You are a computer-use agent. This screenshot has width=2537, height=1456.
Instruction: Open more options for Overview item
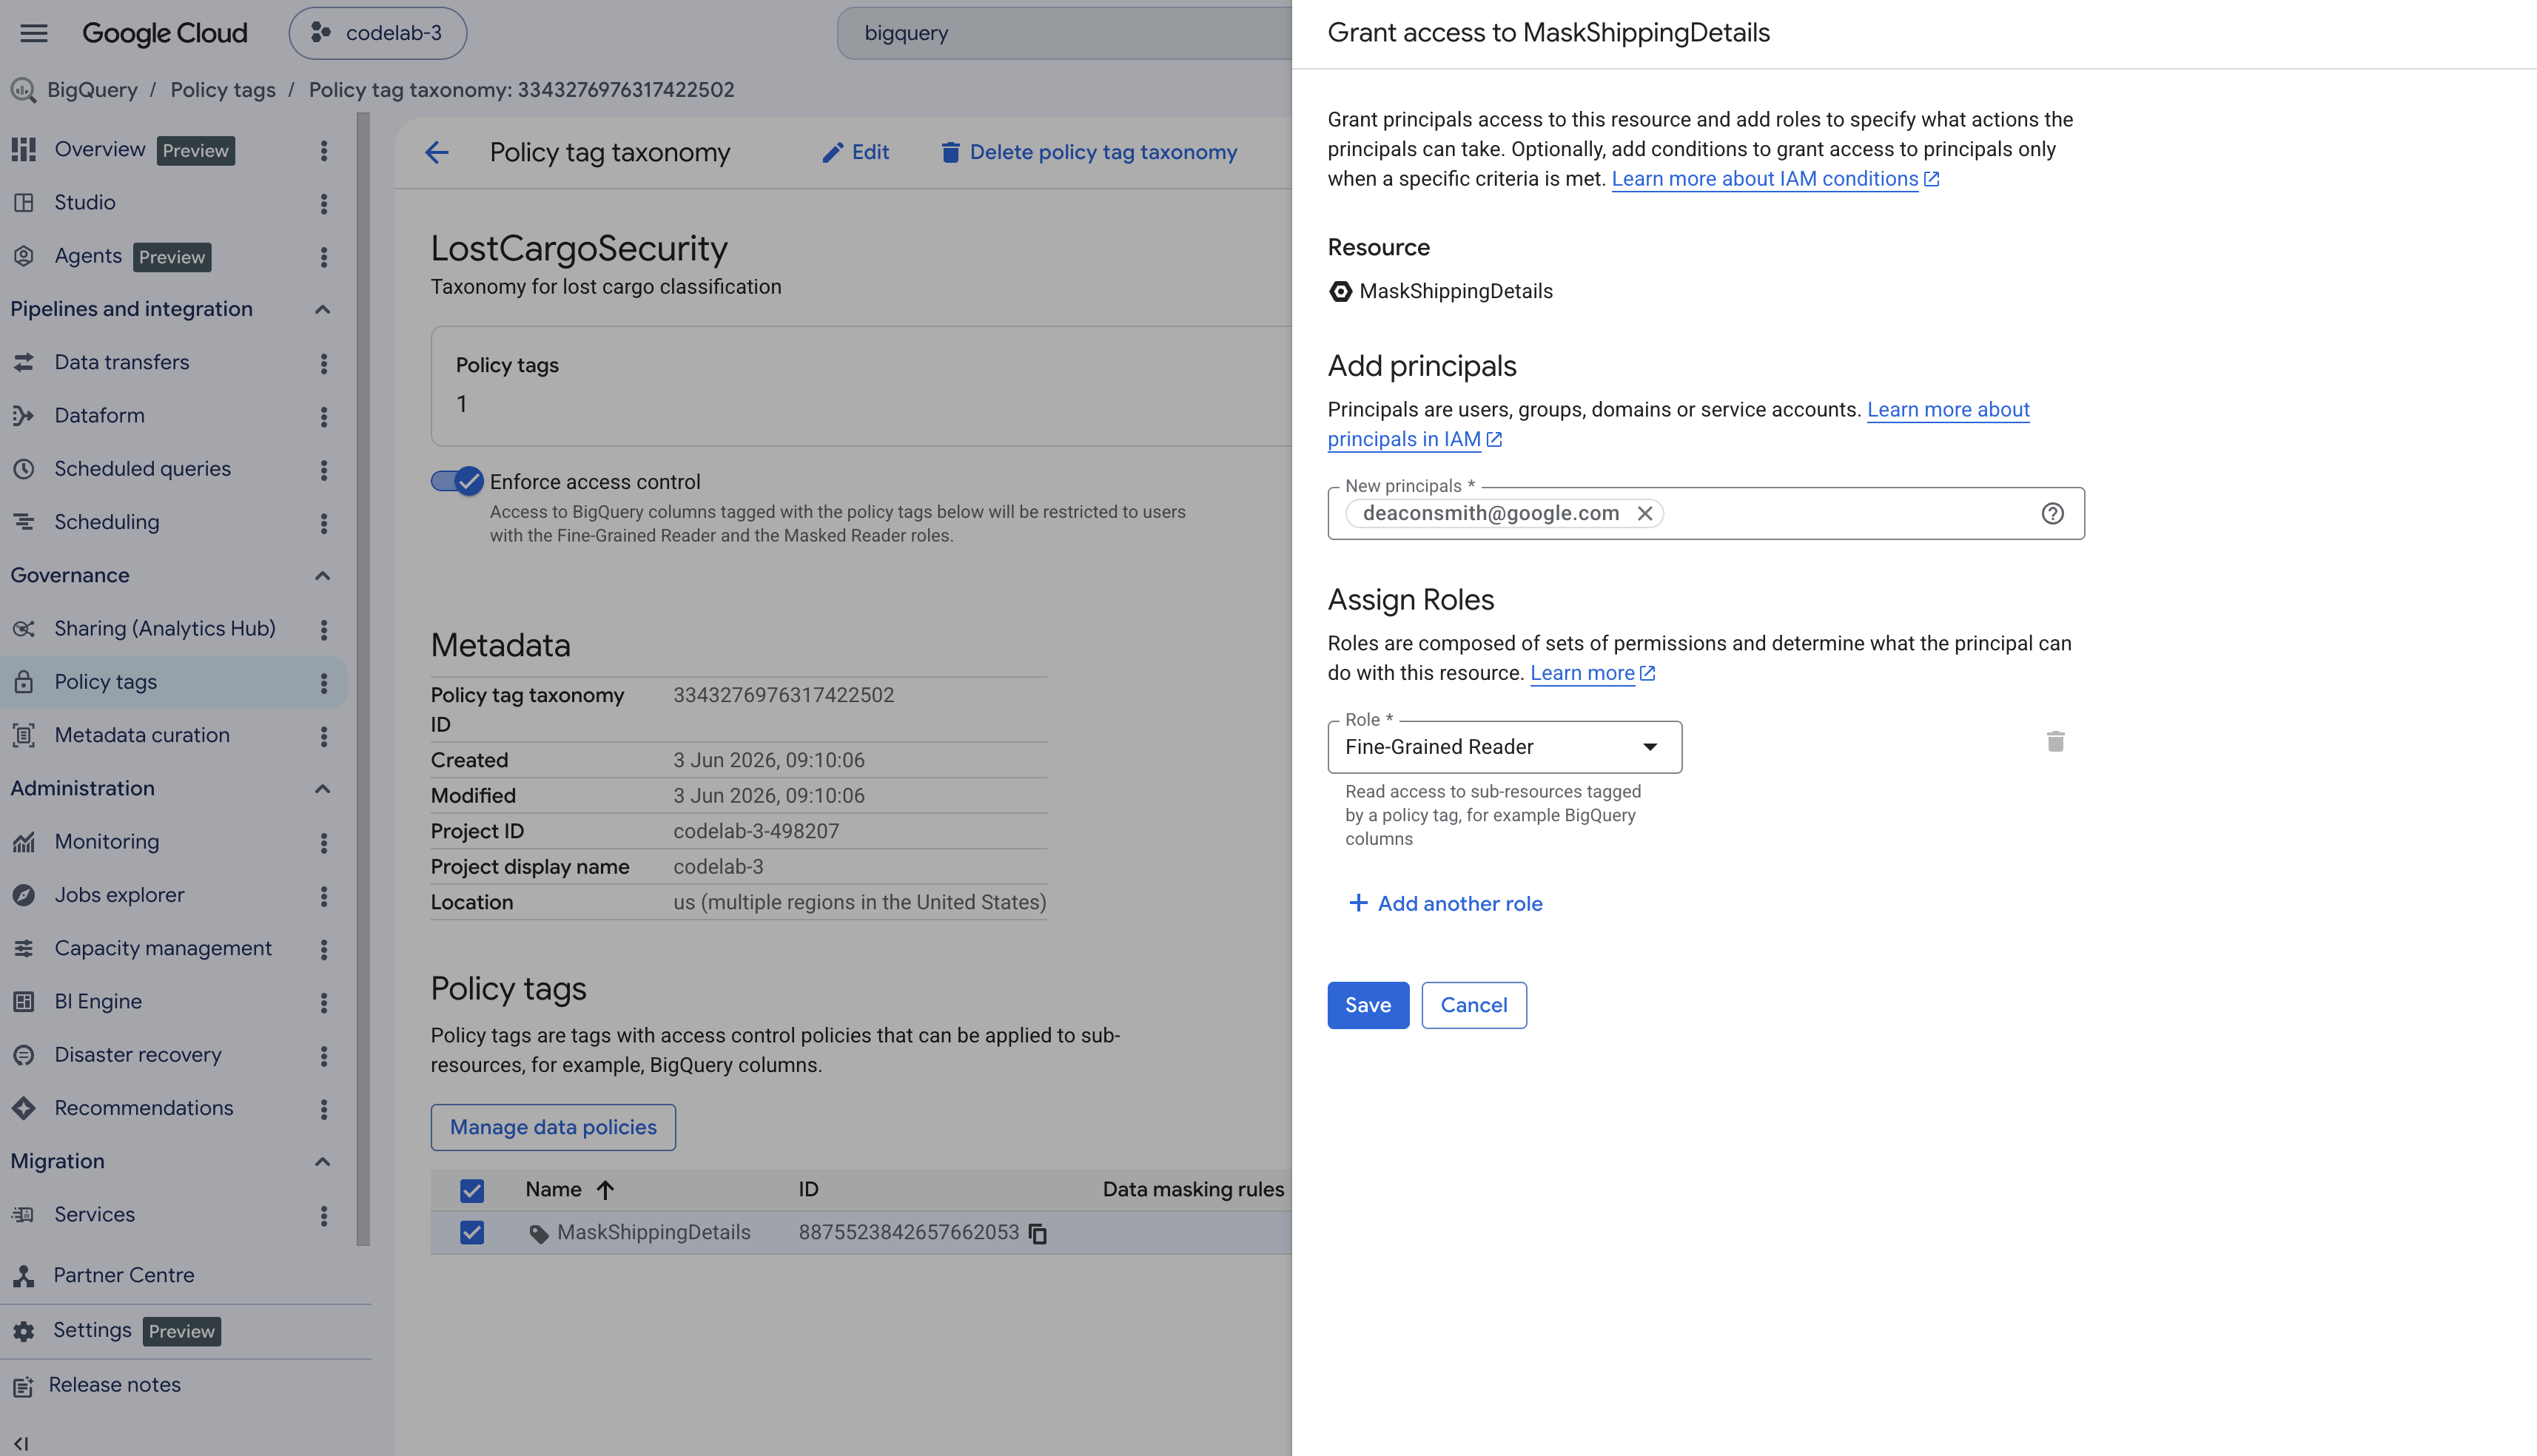pyautogui.click(x=323, y=150)
